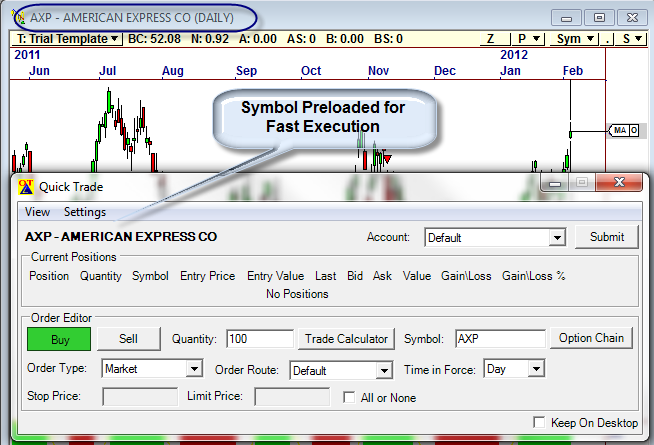Viewport: 654px width, 445px height.
Task: Expand the Account dropdown
Action: click(x=557, y=238)
